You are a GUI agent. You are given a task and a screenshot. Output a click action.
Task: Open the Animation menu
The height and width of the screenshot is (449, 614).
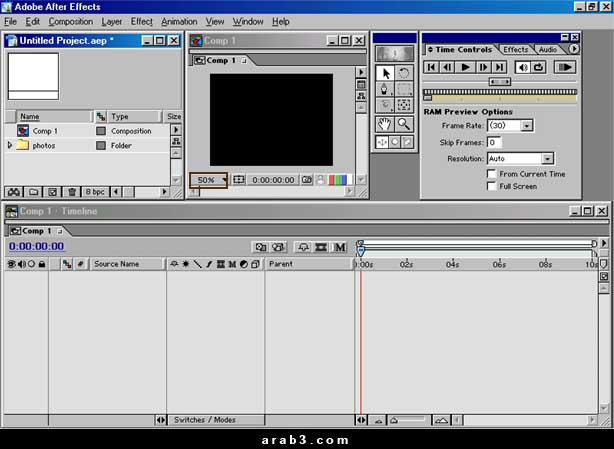point(179,22)
